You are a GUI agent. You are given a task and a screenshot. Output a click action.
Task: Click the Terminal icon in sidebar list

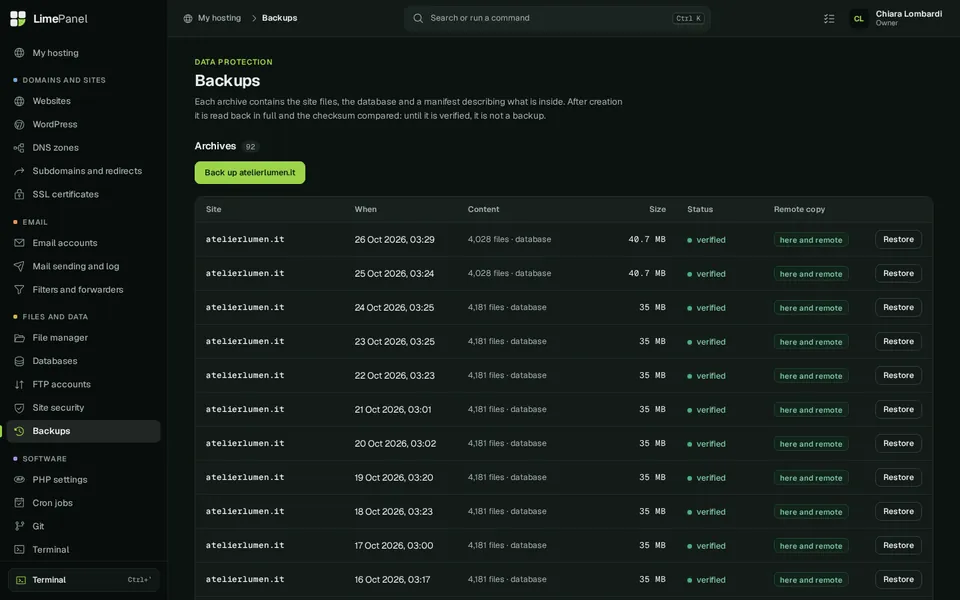pos(20,549)
